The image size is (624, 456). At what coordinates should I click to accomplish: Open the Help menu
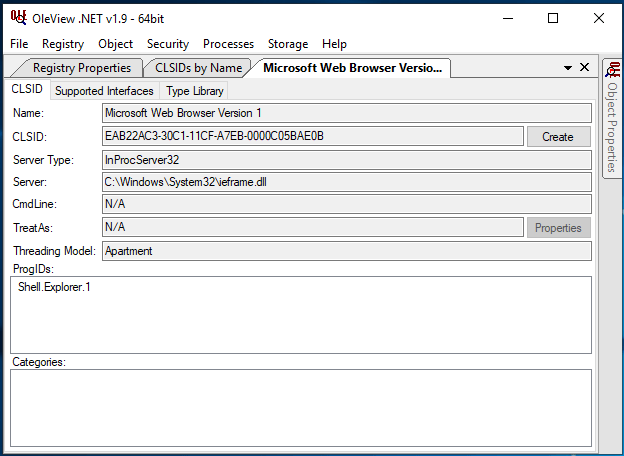tap(334, 44)
